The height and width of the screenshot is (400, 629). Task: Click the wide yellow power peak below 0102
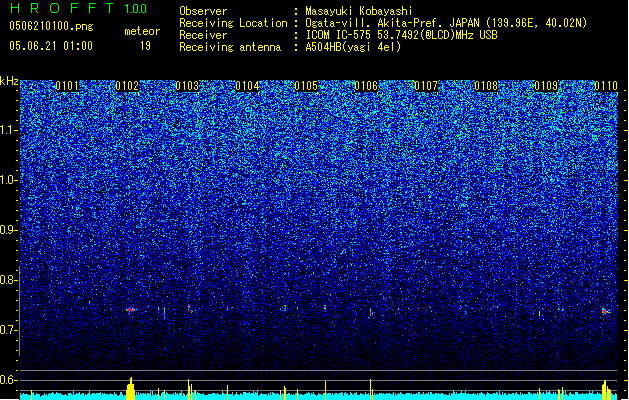pos(130,389)
